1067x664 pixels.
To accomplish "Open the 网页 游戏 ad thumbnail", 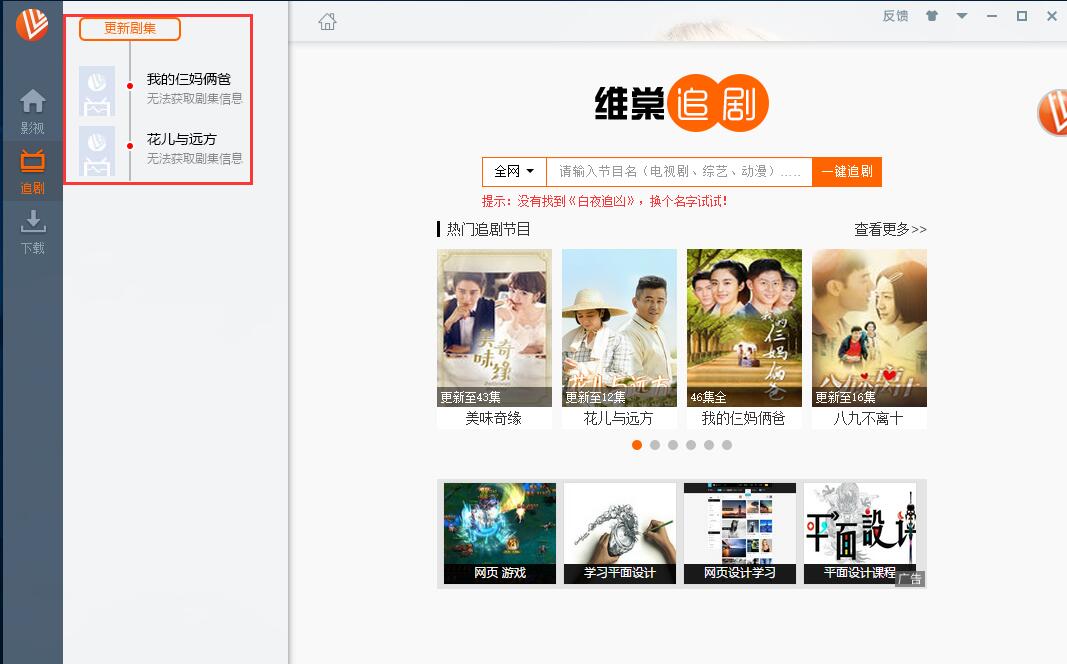I will tap(499, 533).
